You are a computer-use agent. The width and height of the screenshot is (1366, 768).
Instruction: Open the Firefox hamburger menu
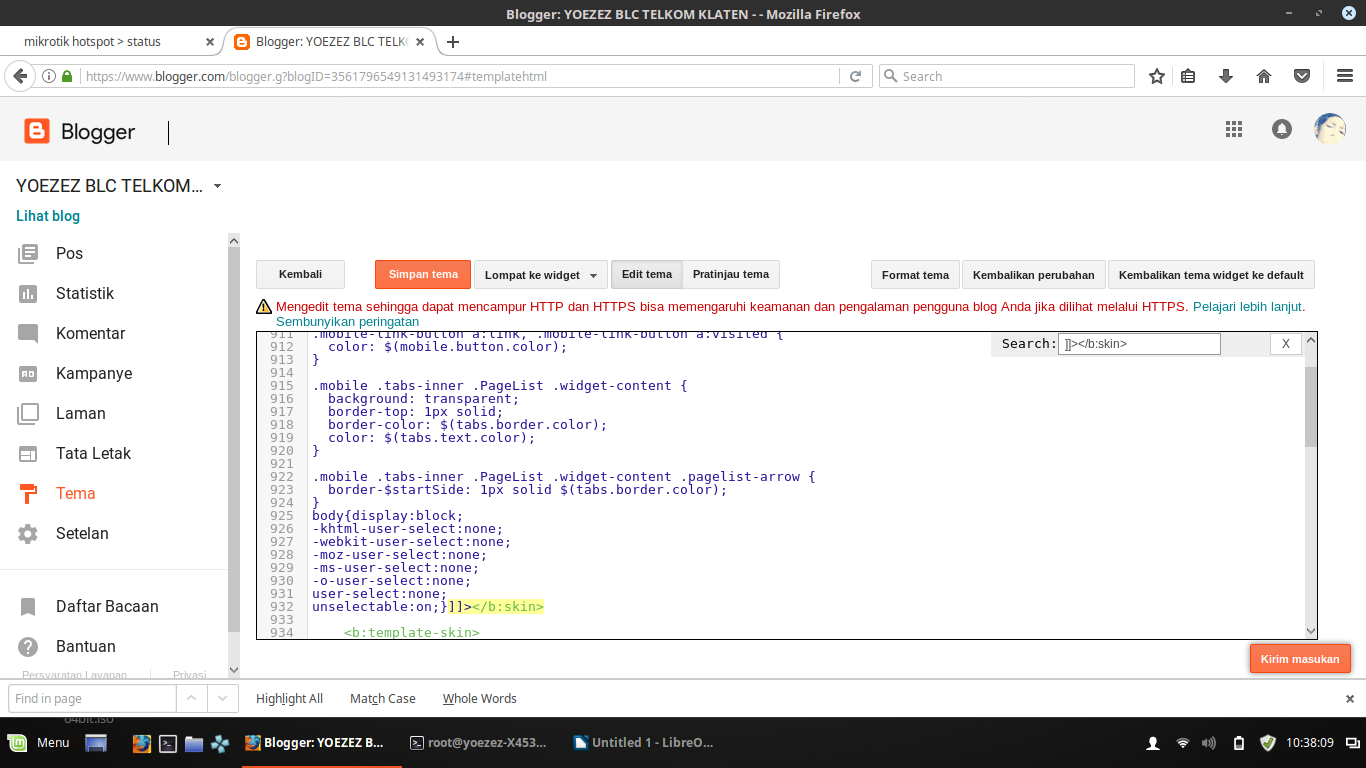coord(1347,75)
